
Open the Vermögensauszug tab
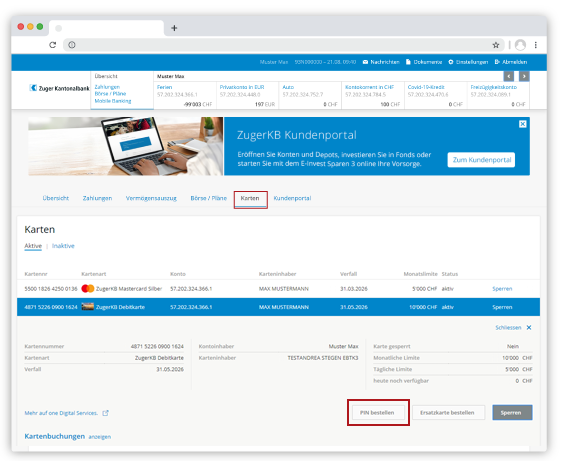point(151,198)
